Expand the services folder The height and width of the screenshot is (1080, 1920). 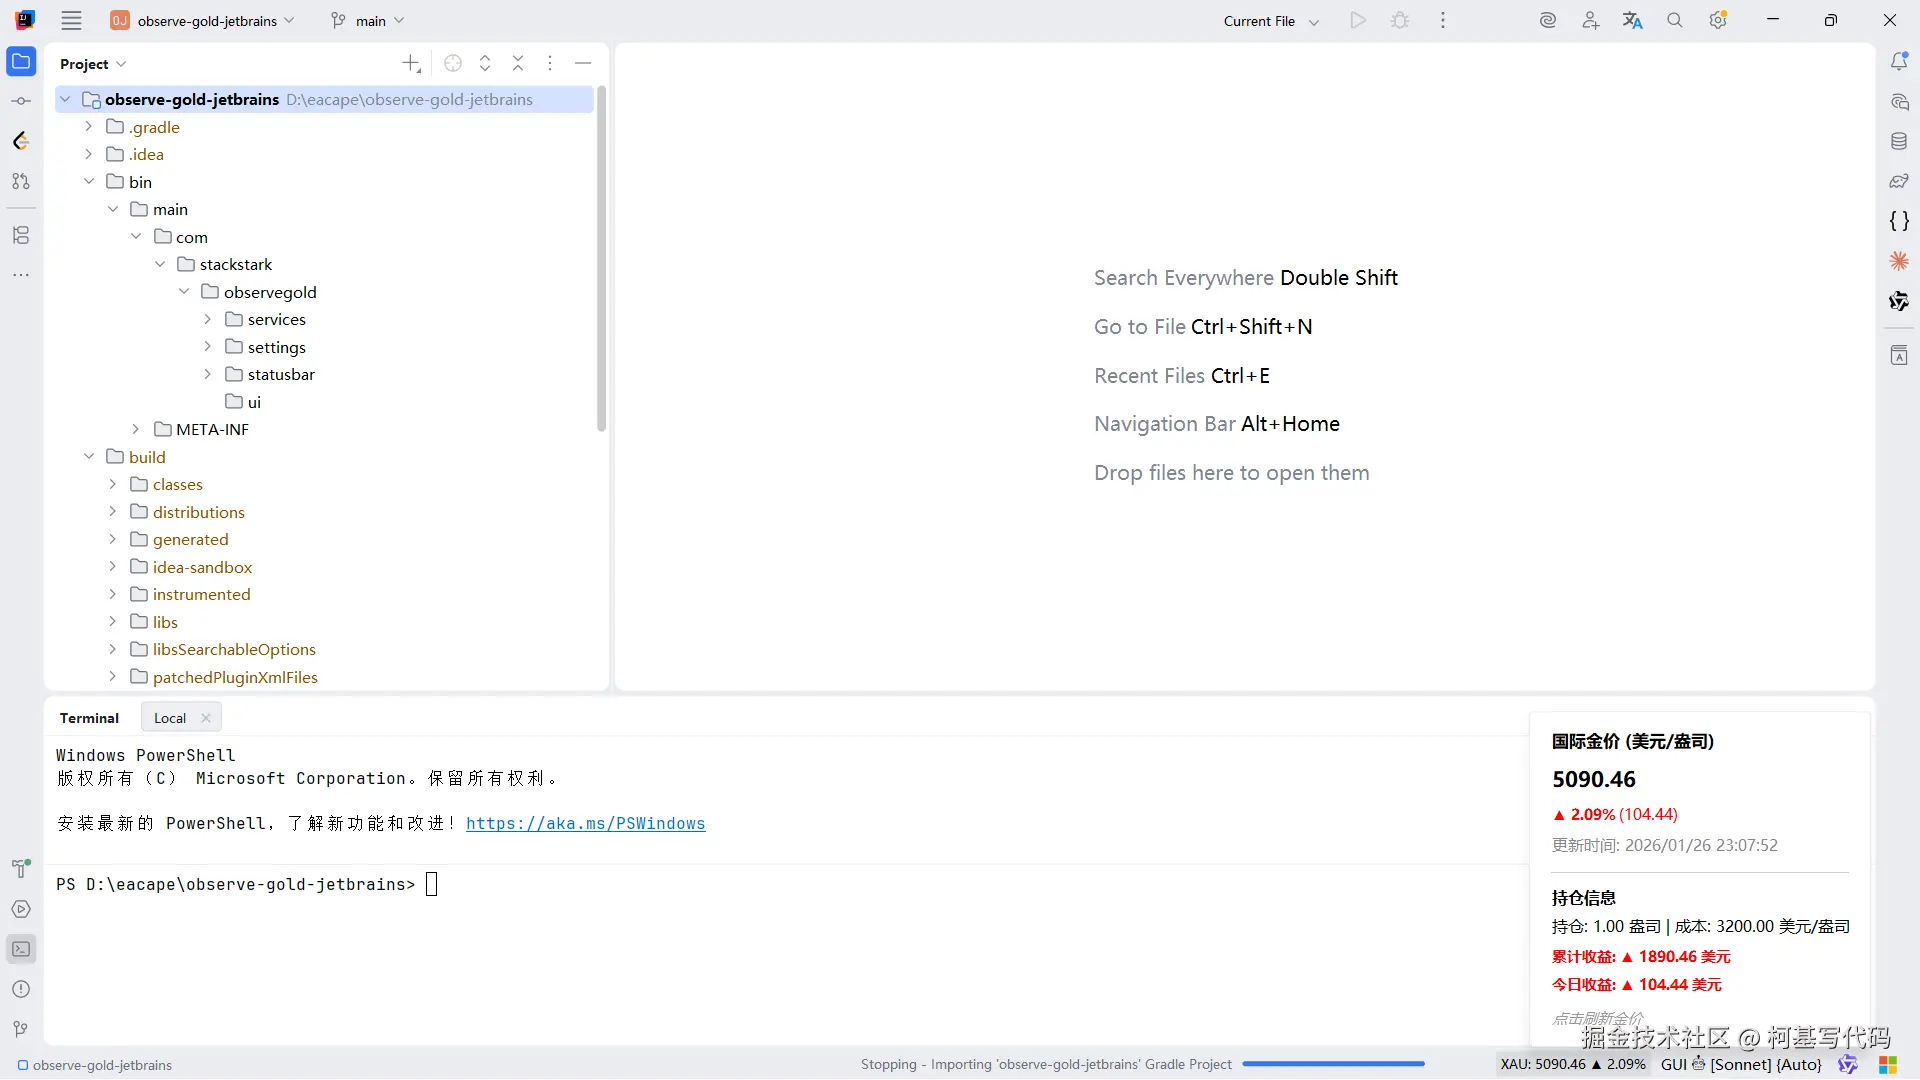pyautogui.click(x=208, y=320)
